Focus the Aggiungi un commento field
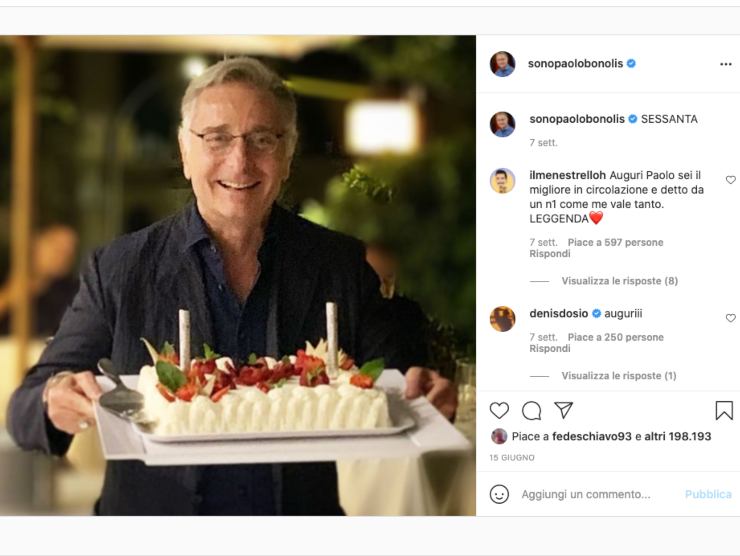 [x=590, y=494]
